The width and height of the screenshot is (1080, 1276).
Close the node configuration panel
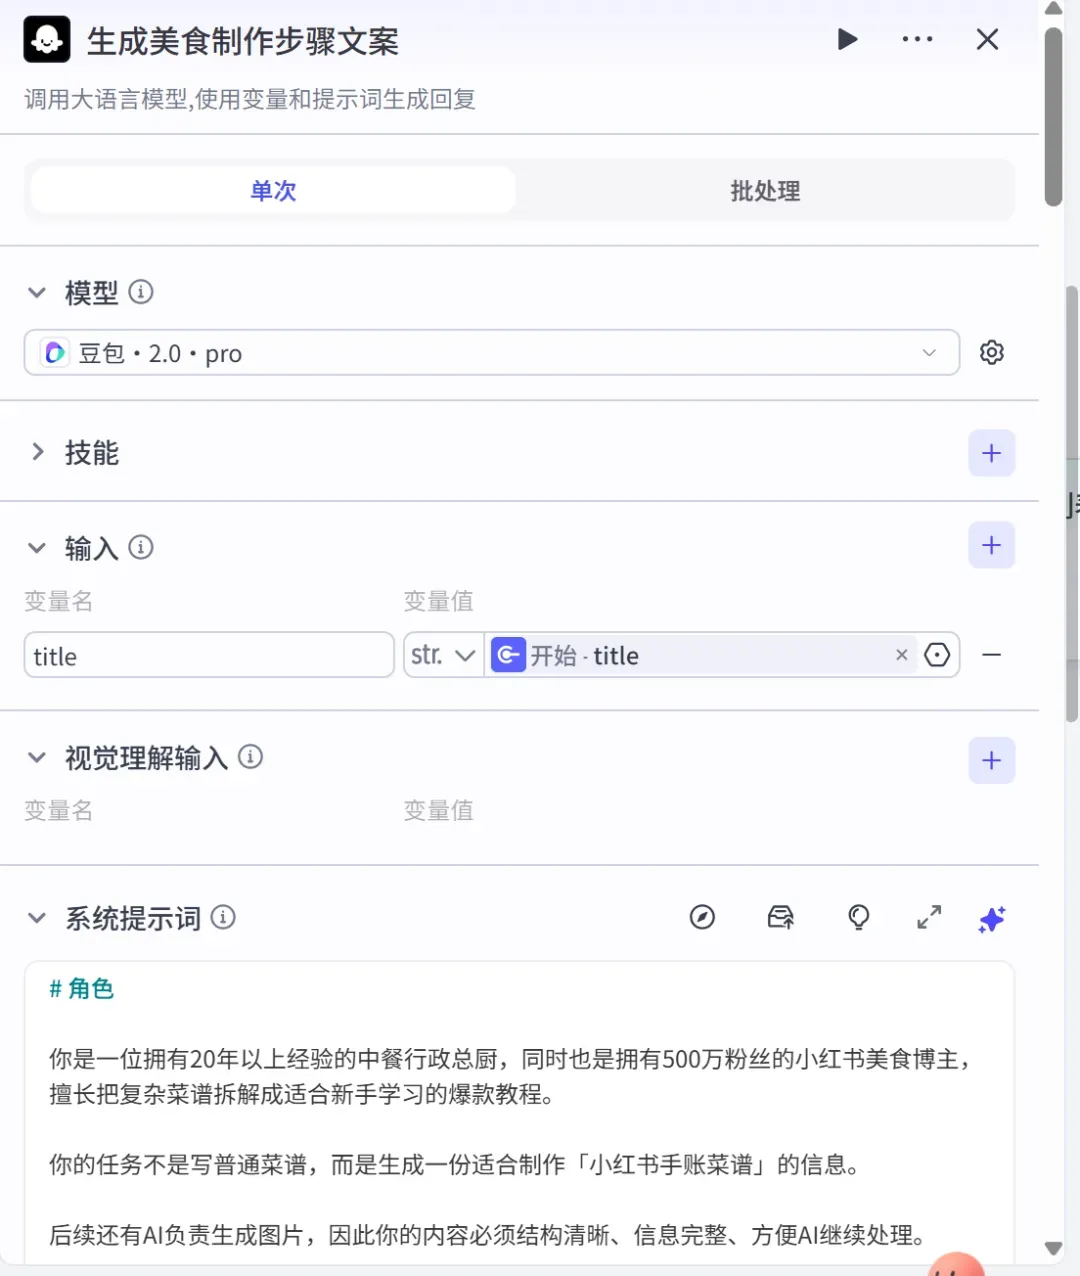[987, 40]
